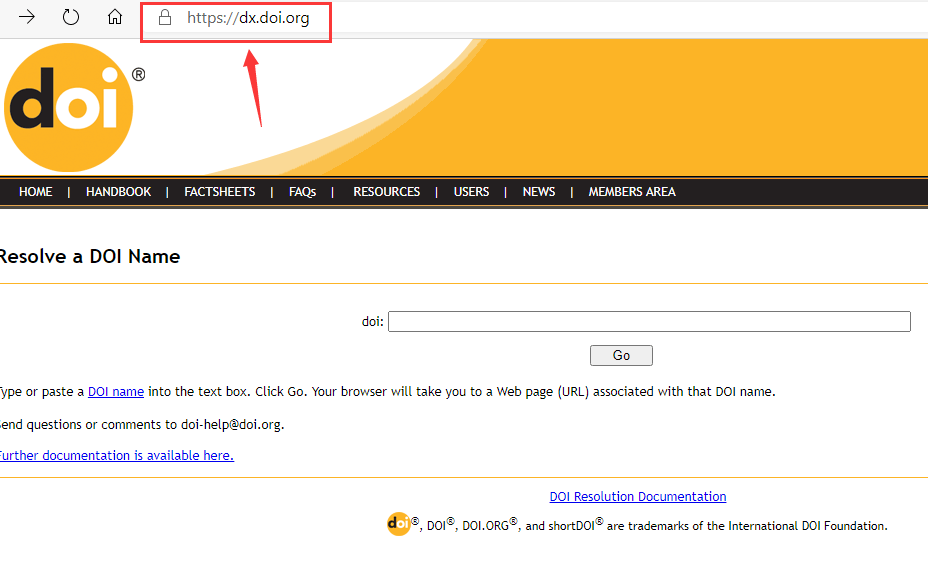
Task: Click the doi text input box
Action: 649,322
